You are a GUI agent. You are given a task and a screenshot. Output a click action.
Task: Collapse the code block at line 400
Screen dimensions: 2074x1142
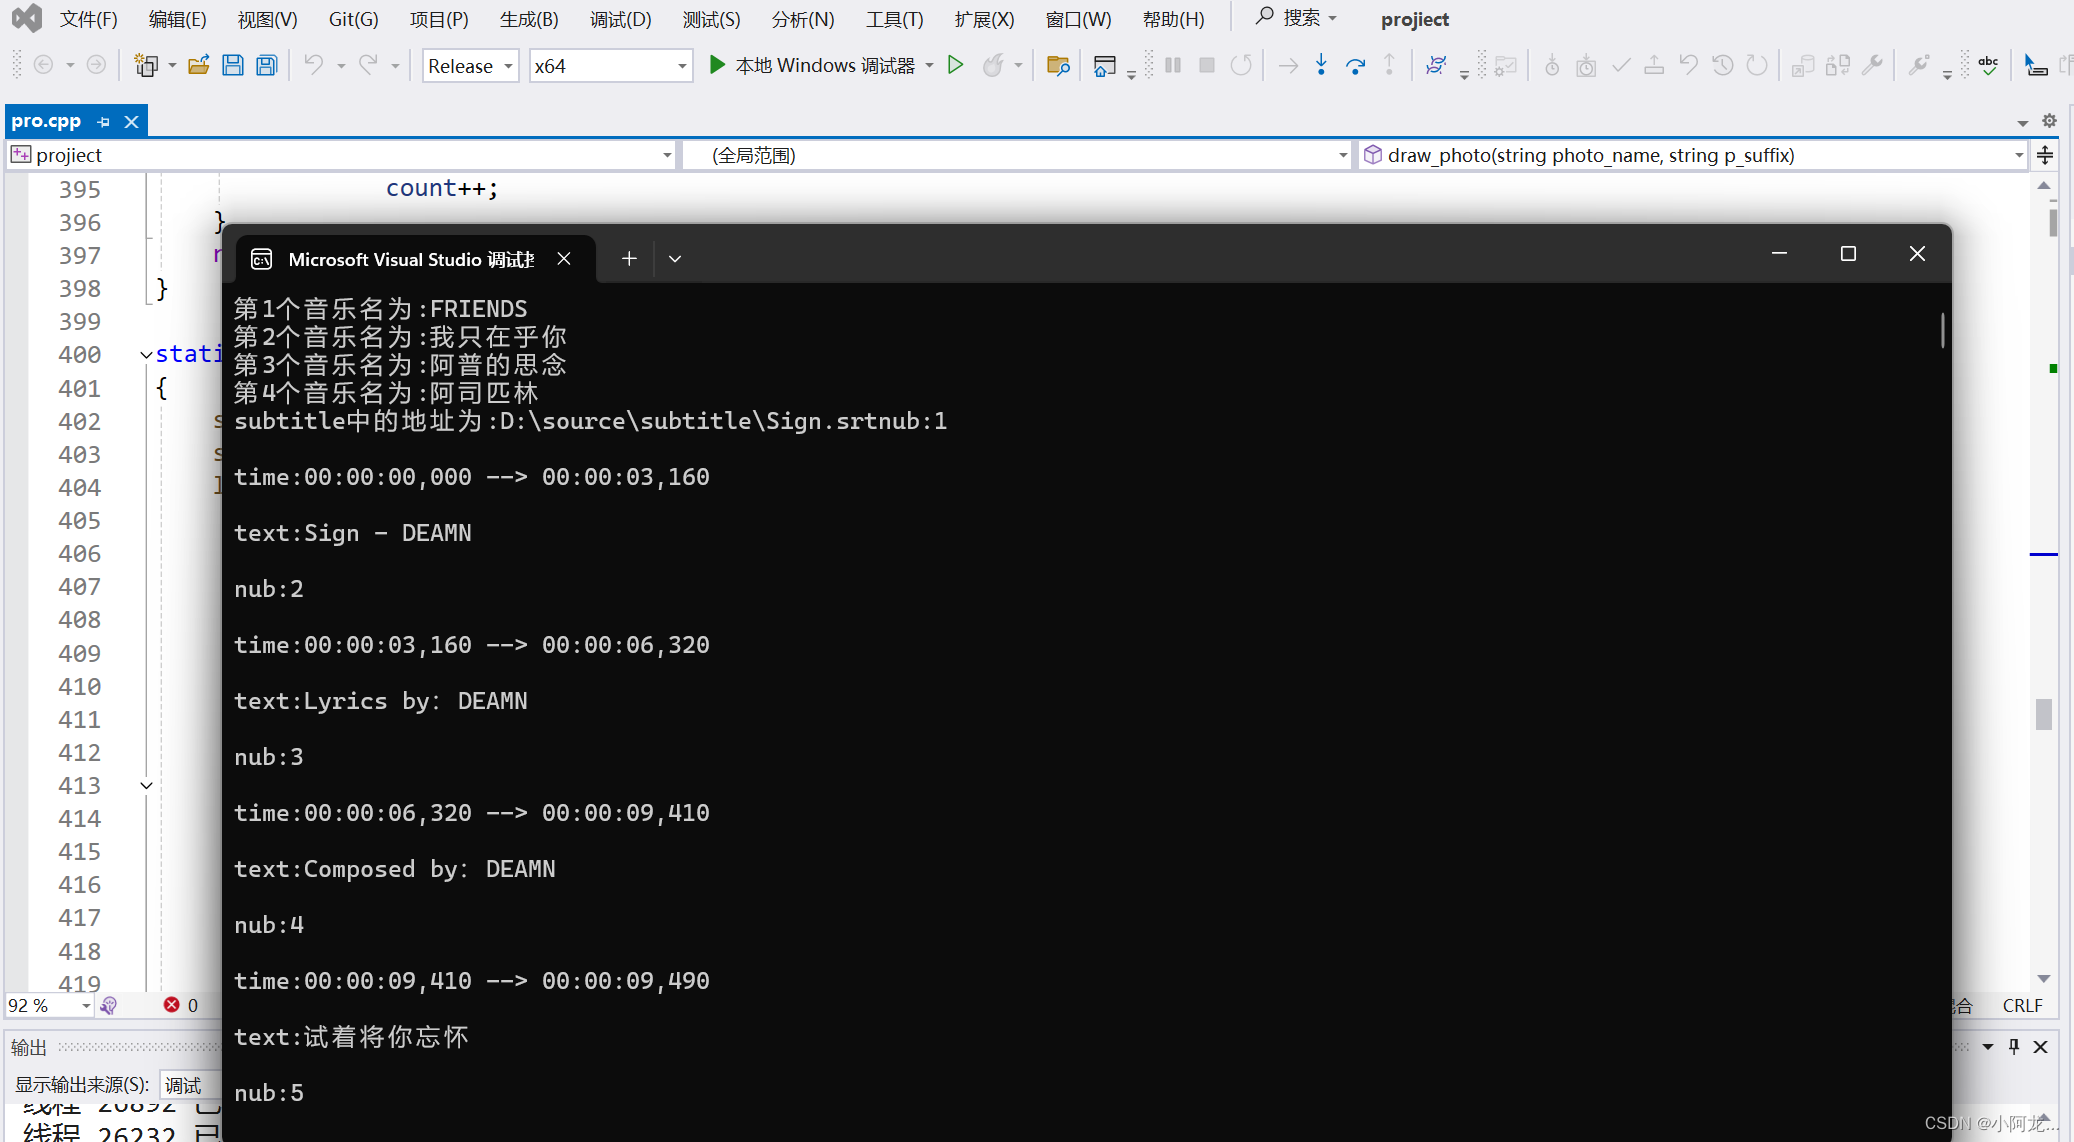(x=146, y=355)
